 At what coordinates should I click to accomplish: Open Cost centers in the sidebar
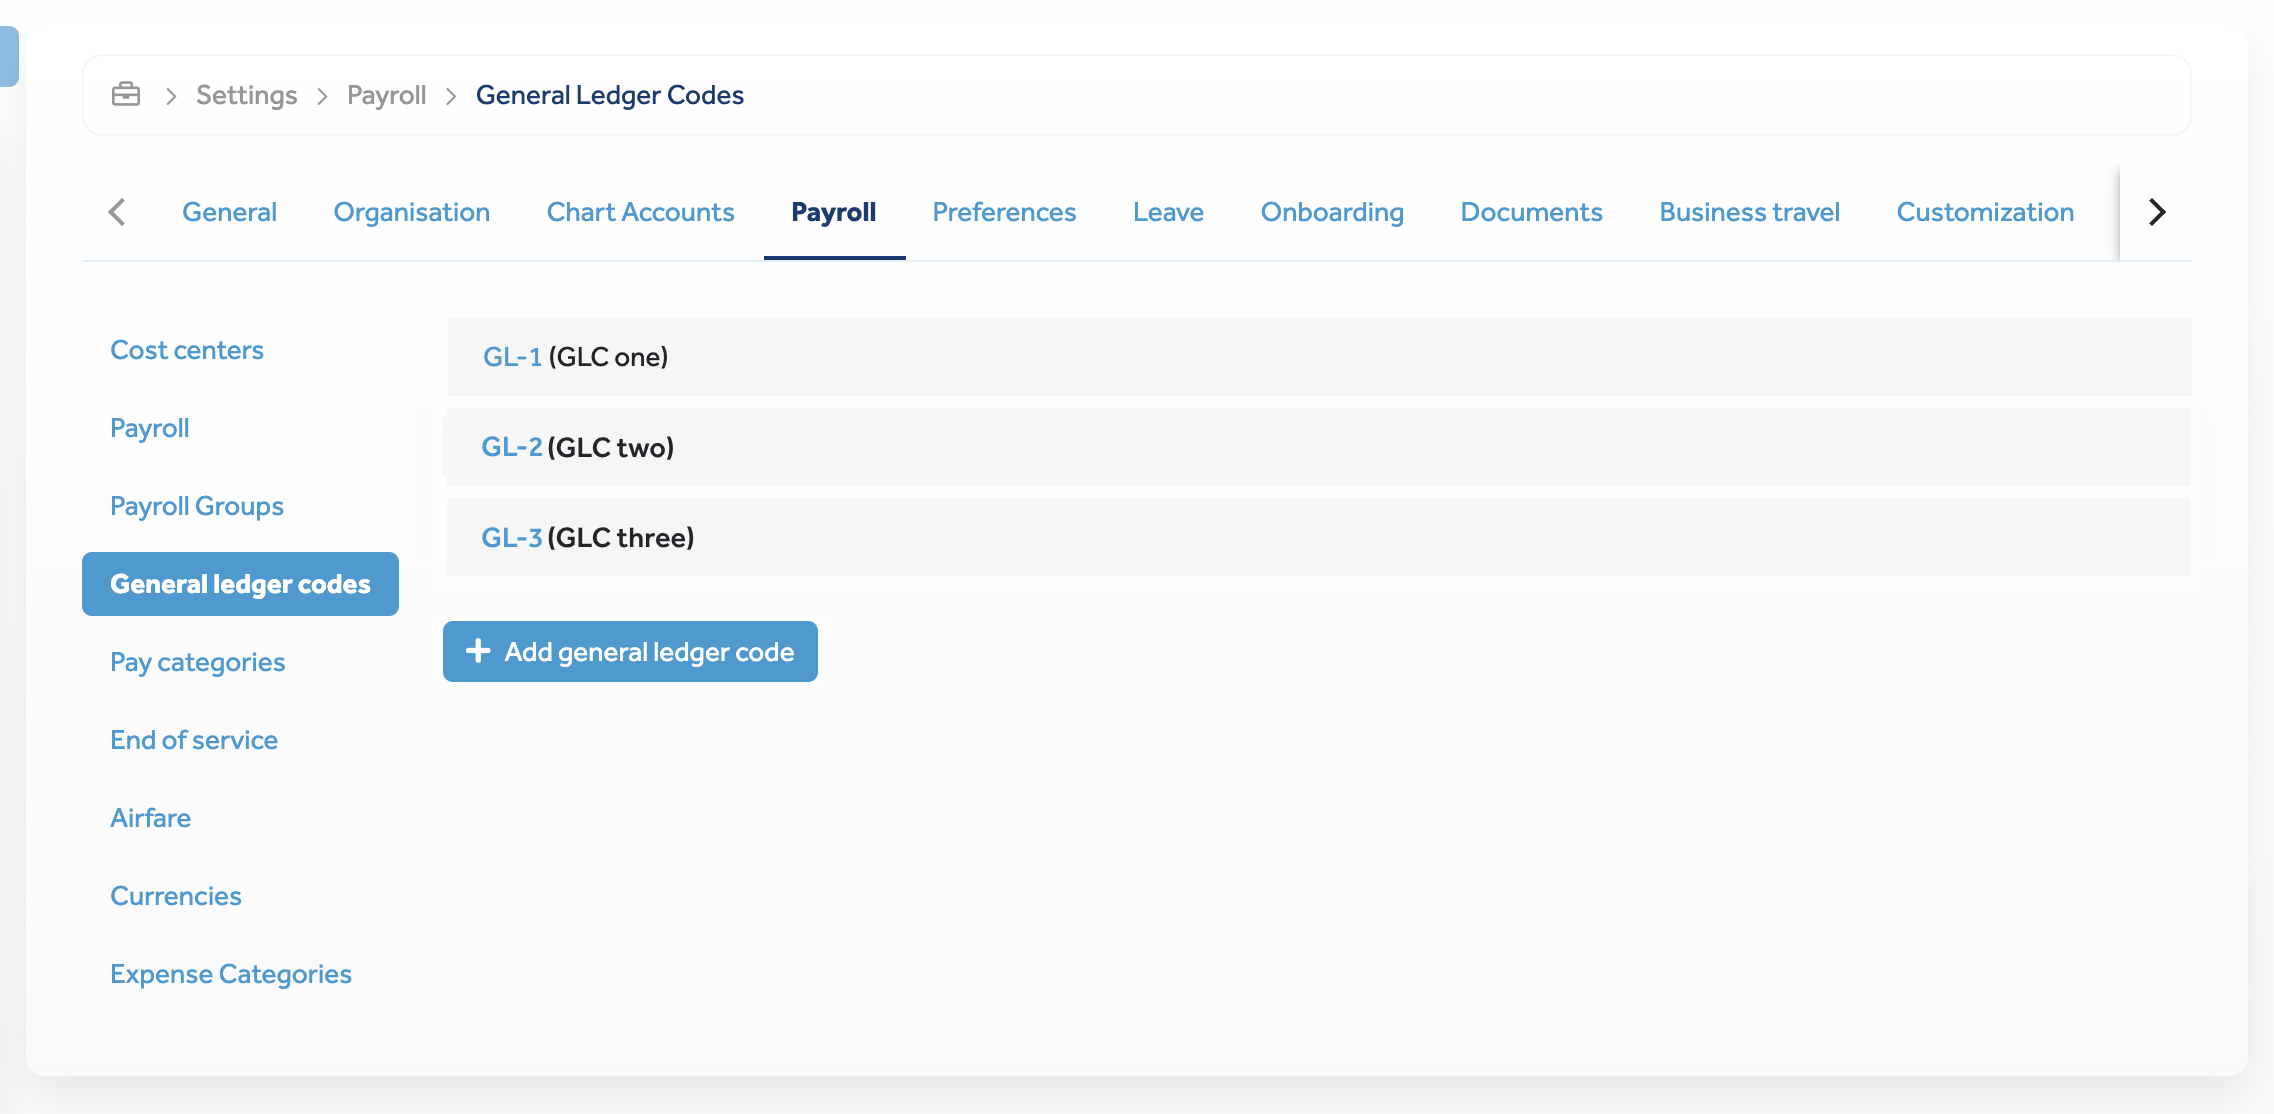point(187,350)
